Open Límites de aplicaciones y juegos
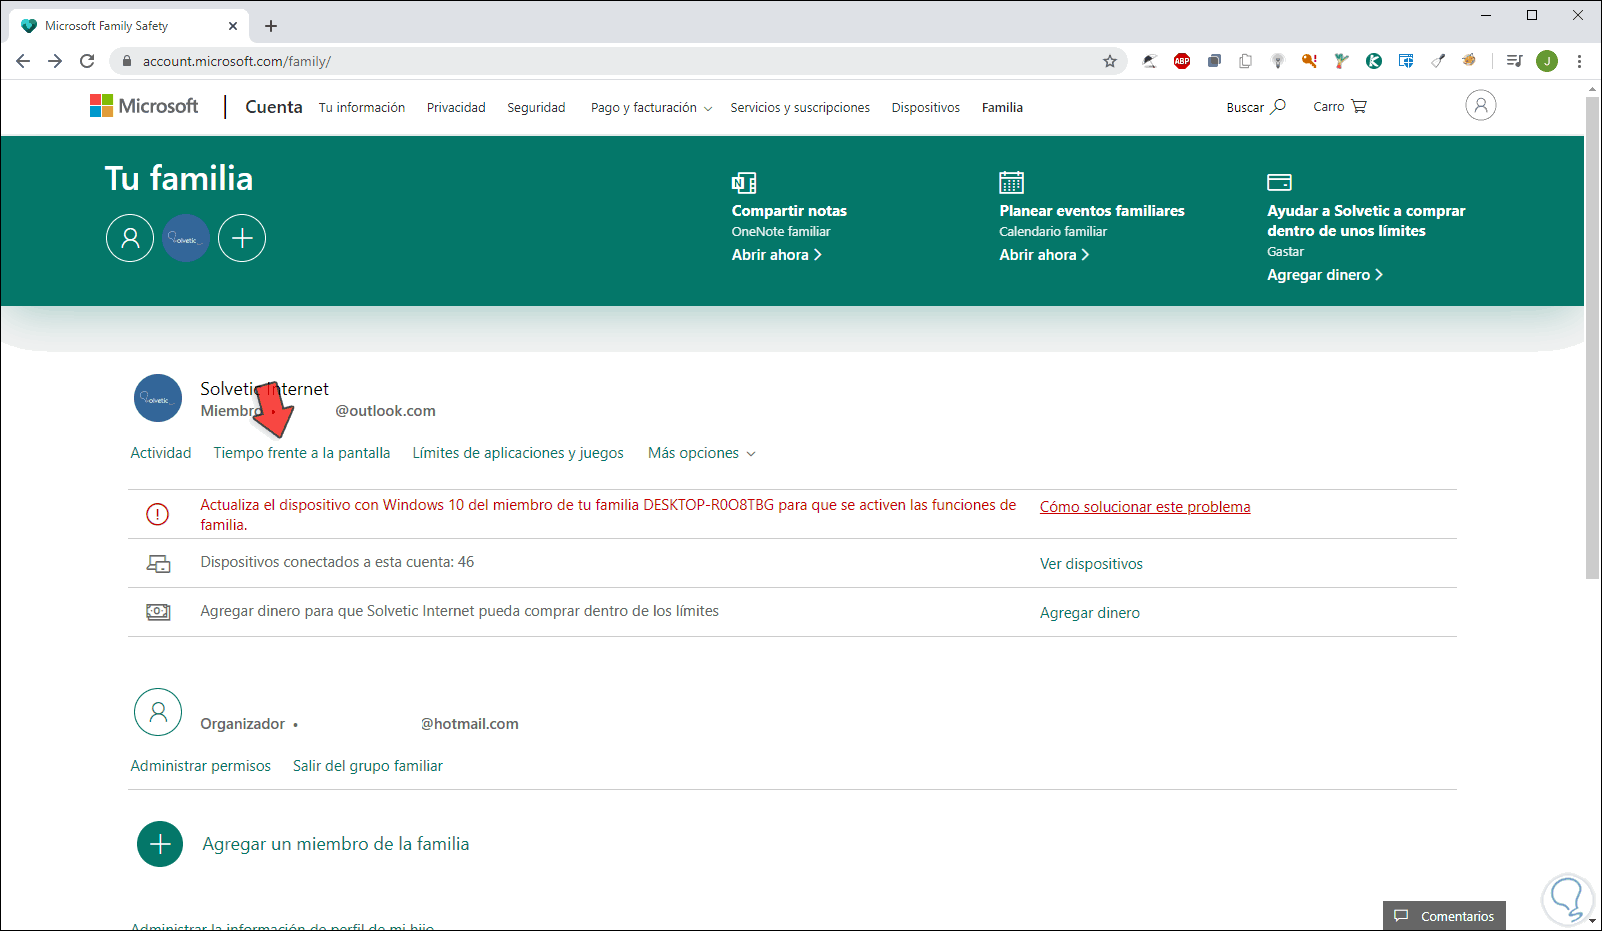Image resolution: width=1602 pixels, height=931 pixels. (x=518, y=453)
